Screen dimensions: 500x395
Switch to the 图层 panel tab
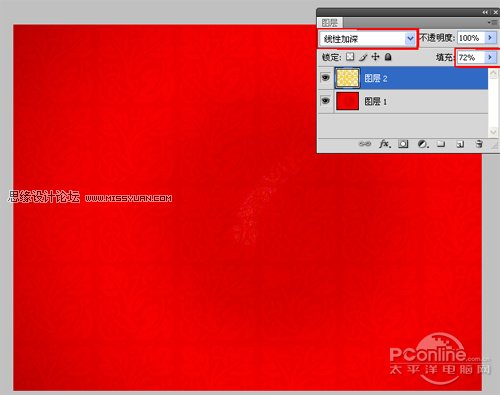pyautogui.click(x=330, y=23)
